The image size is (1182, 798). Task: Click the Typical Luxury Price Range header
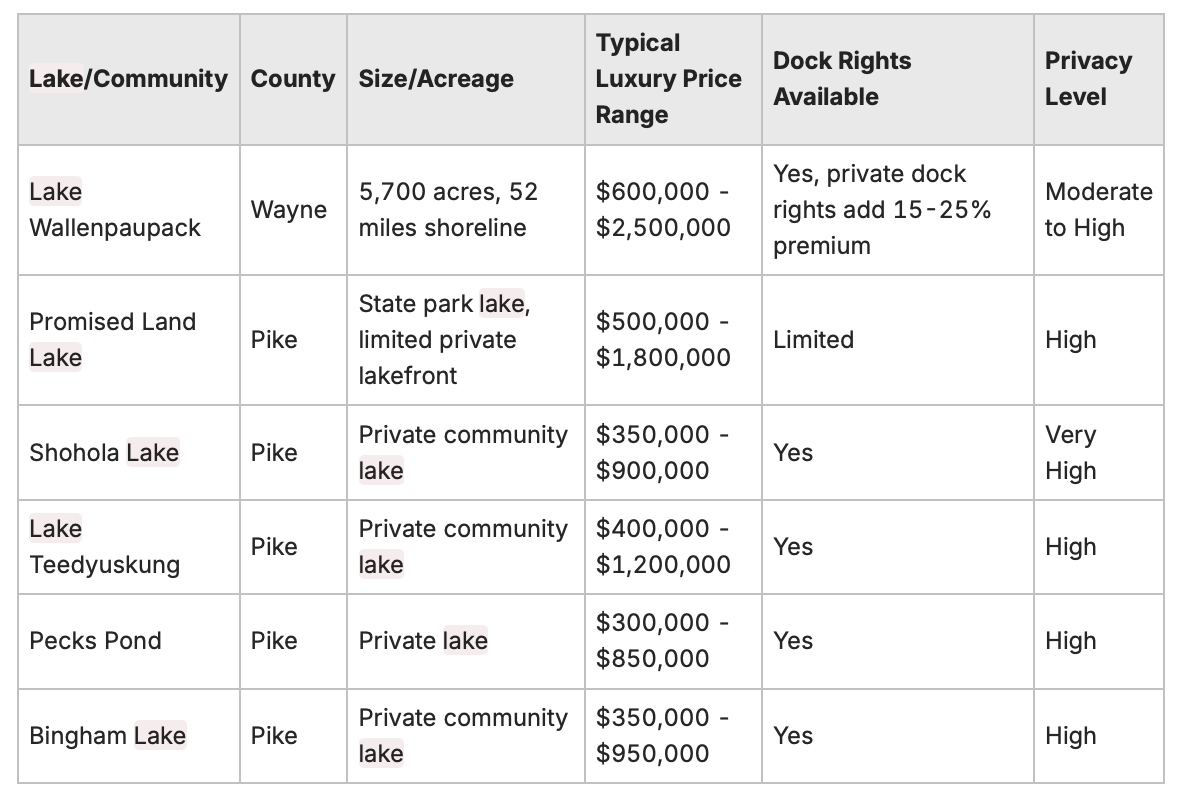pos(668,79)
